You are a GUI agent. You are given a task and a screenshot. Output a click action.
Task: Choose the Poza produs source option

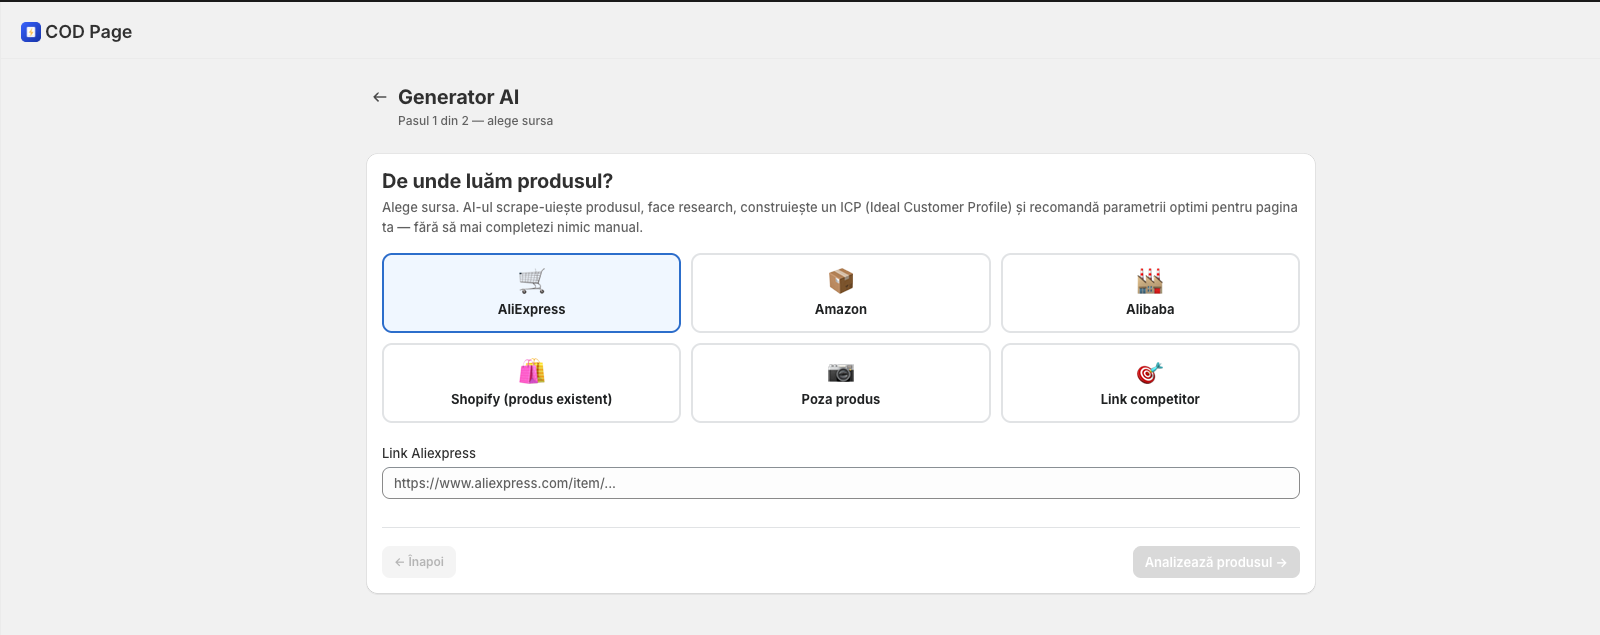point(841,383)
